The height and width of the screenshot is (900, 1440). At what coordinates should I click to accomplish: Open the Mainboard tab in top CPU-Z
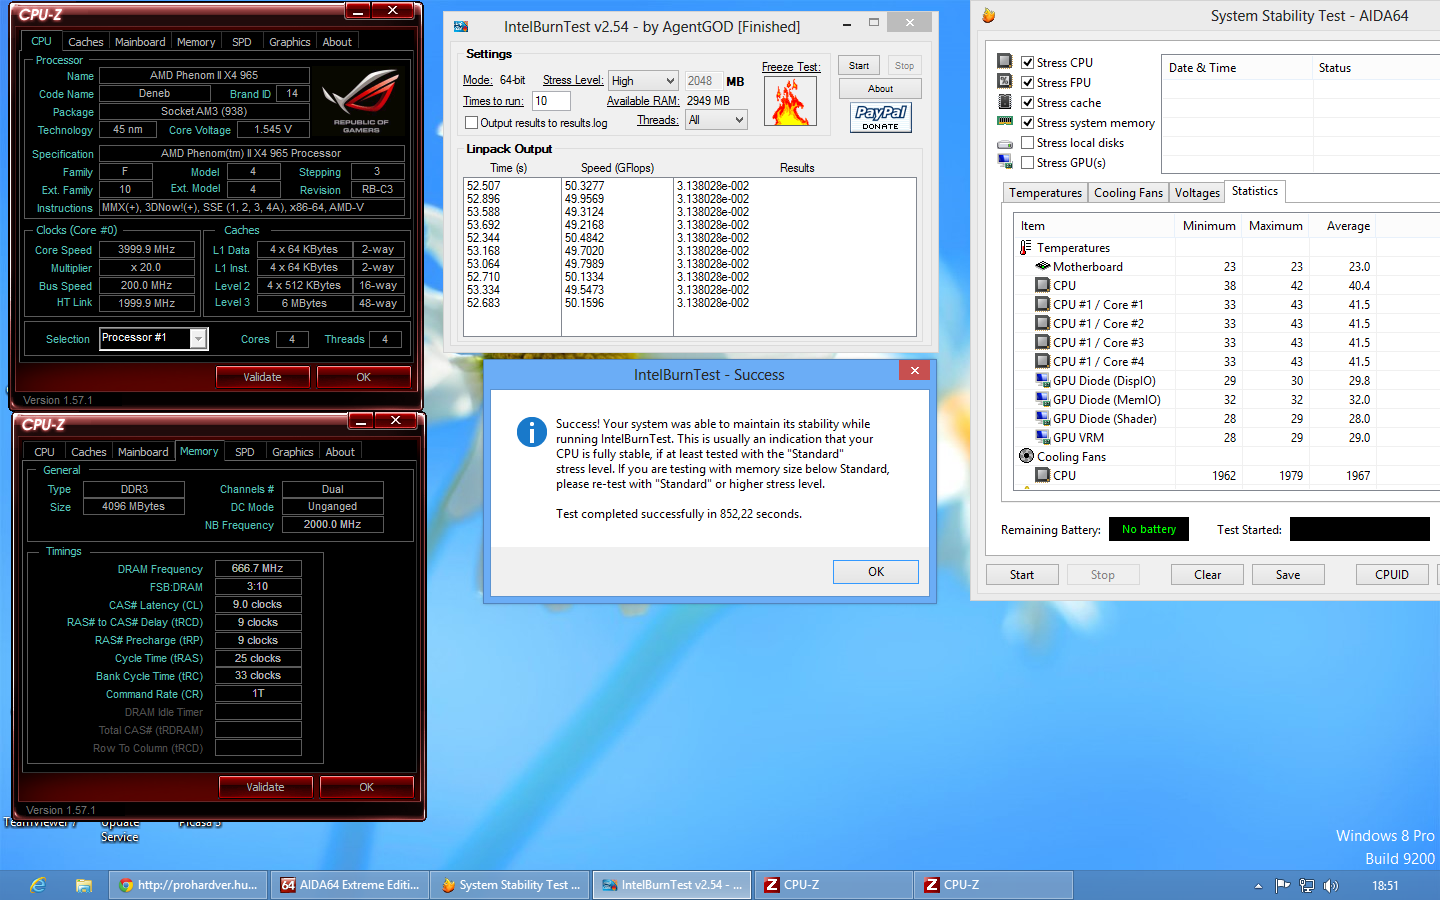coord(140,42)
